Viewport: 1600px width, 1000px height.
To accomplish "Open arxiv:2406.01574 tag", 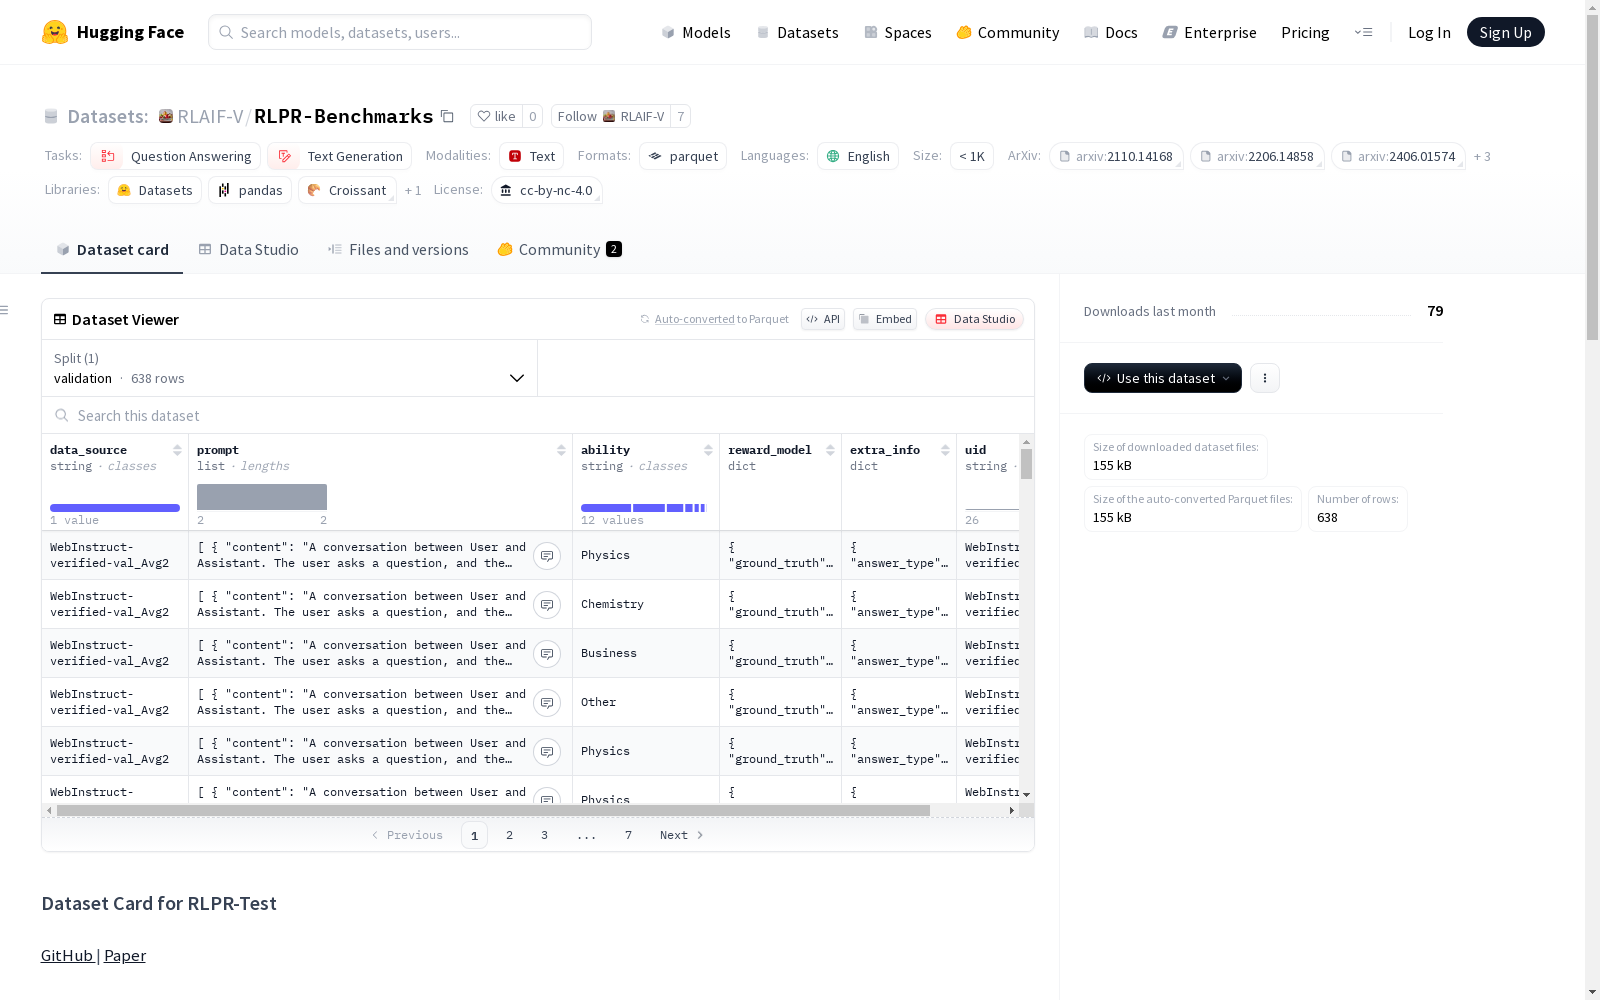I will click(x=1398, y=156).
